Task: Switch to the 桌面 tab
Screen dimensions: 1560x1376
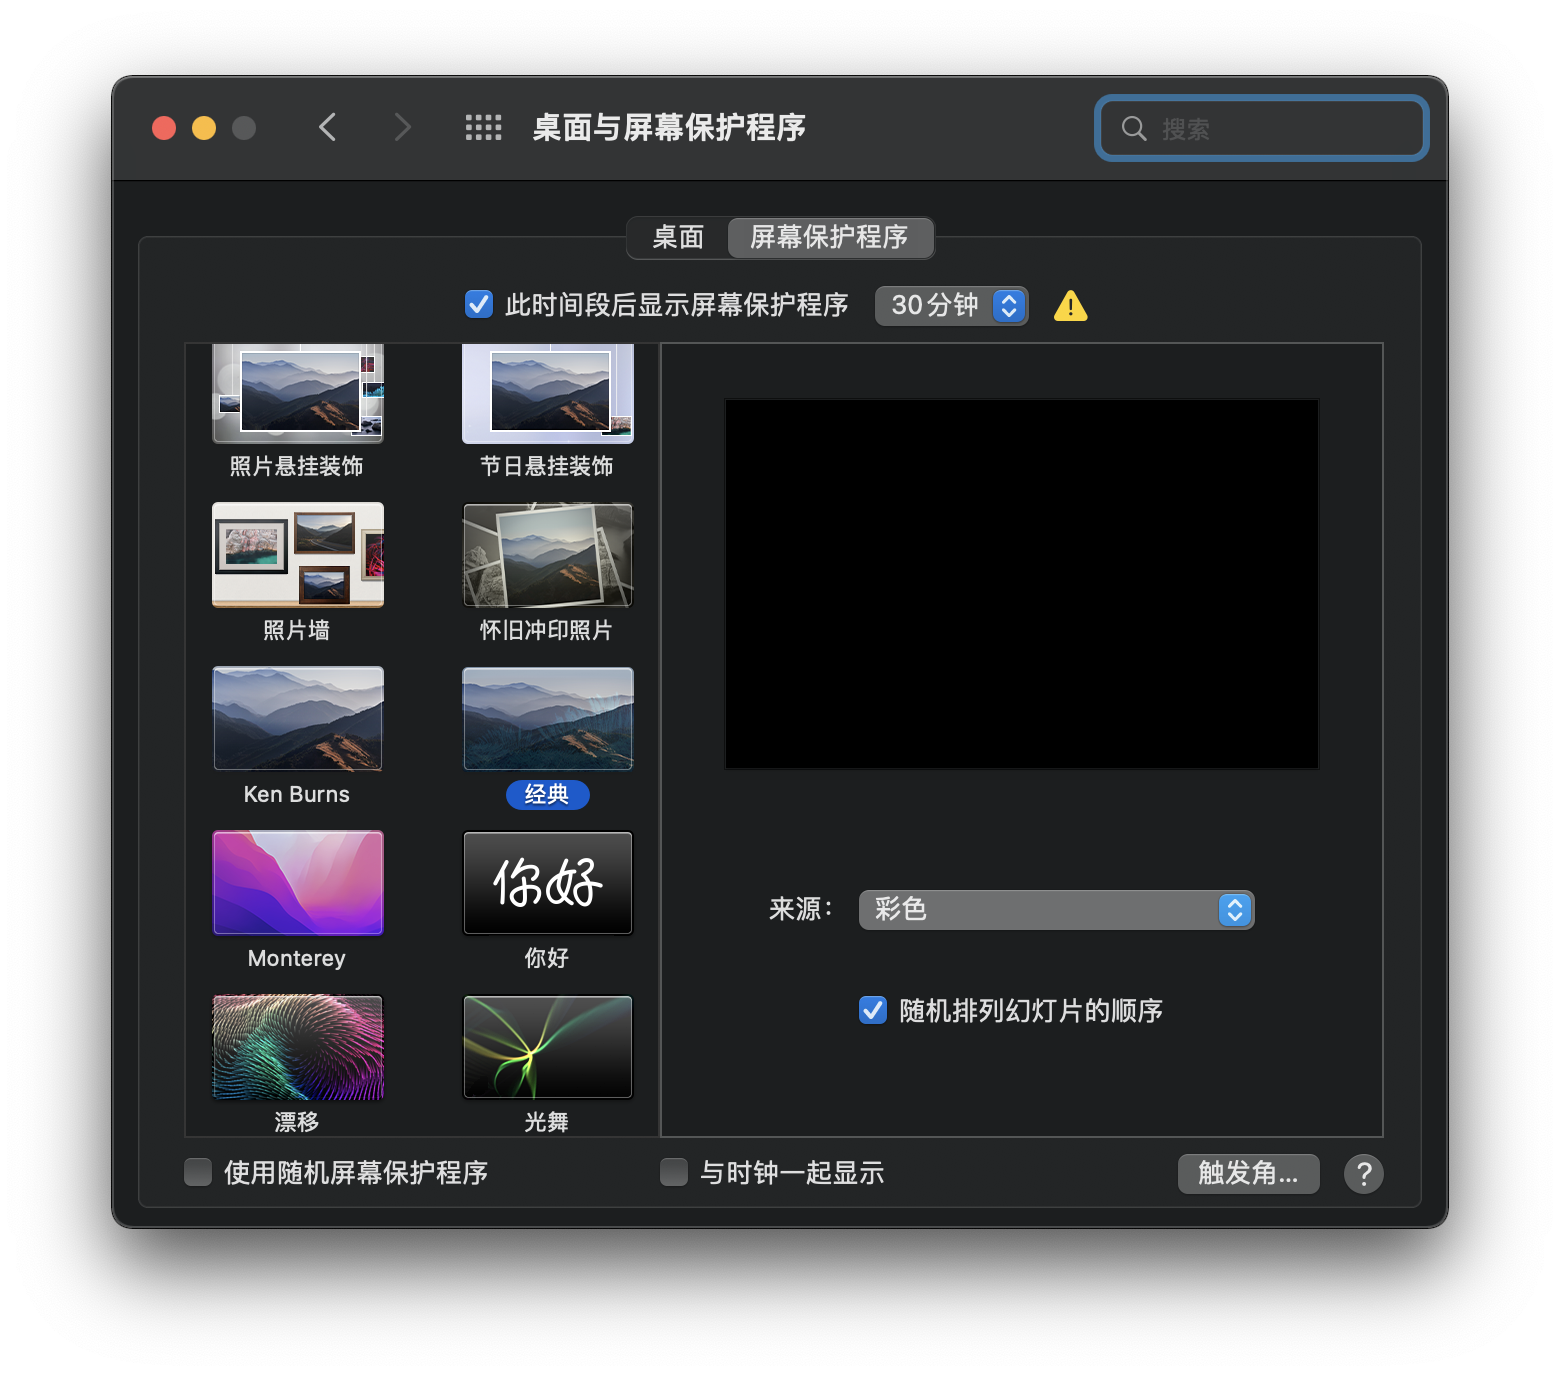Action: tap(678, 238)
